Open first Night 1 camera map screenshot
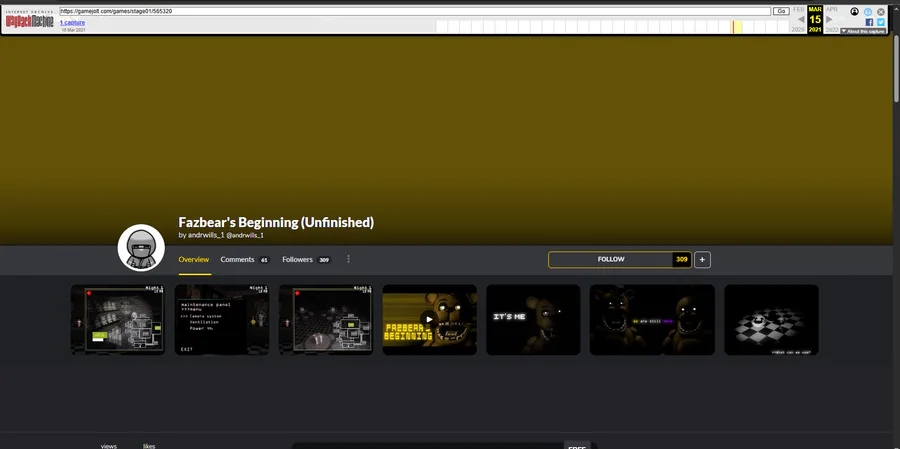The height and width of the screenshot is (449, 900). (x=118, y=320)
